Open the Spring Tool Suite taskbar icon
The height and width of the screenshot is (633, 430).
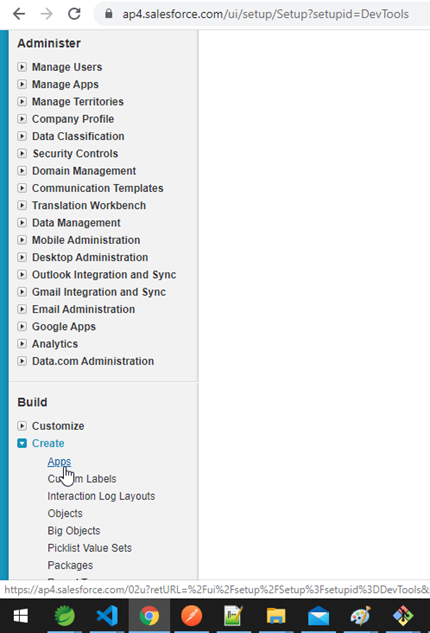pyautogui.click(x=65, y=616)
